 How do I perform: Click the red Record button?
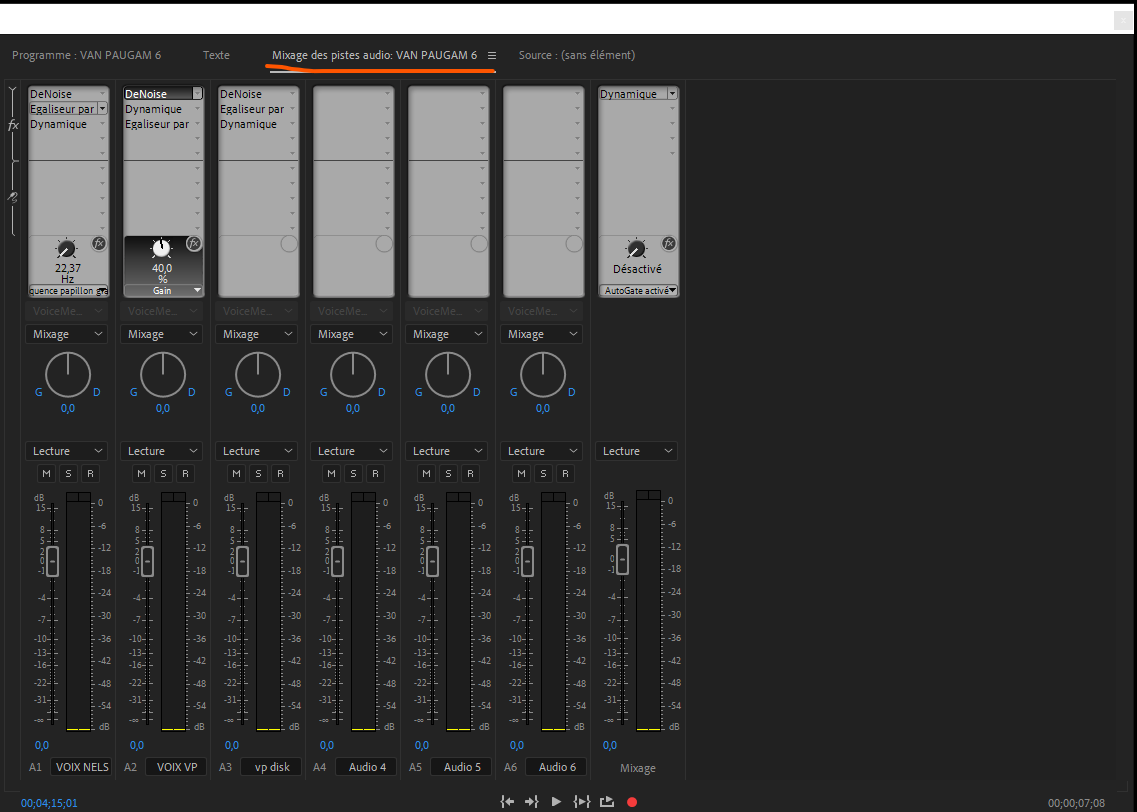point(632,802)
